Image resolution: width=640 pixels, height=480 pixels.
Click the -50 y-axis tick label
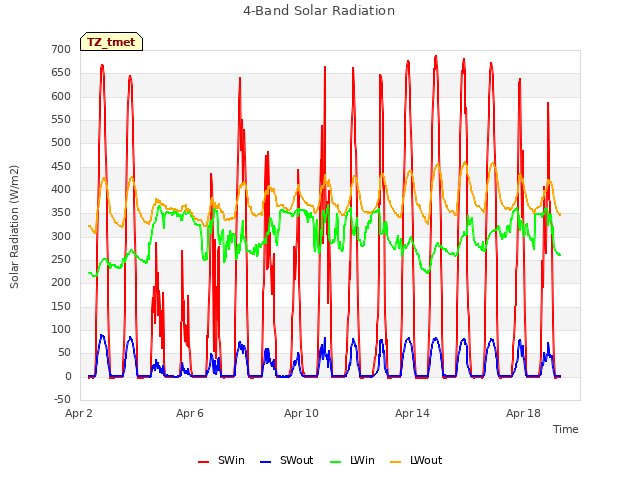coord(62,399)
